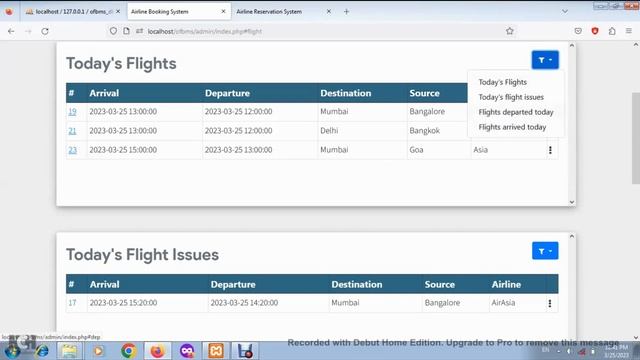Open File Explorer from taskbar
Viewport: 640px width, 360px height.
point(69,351)
